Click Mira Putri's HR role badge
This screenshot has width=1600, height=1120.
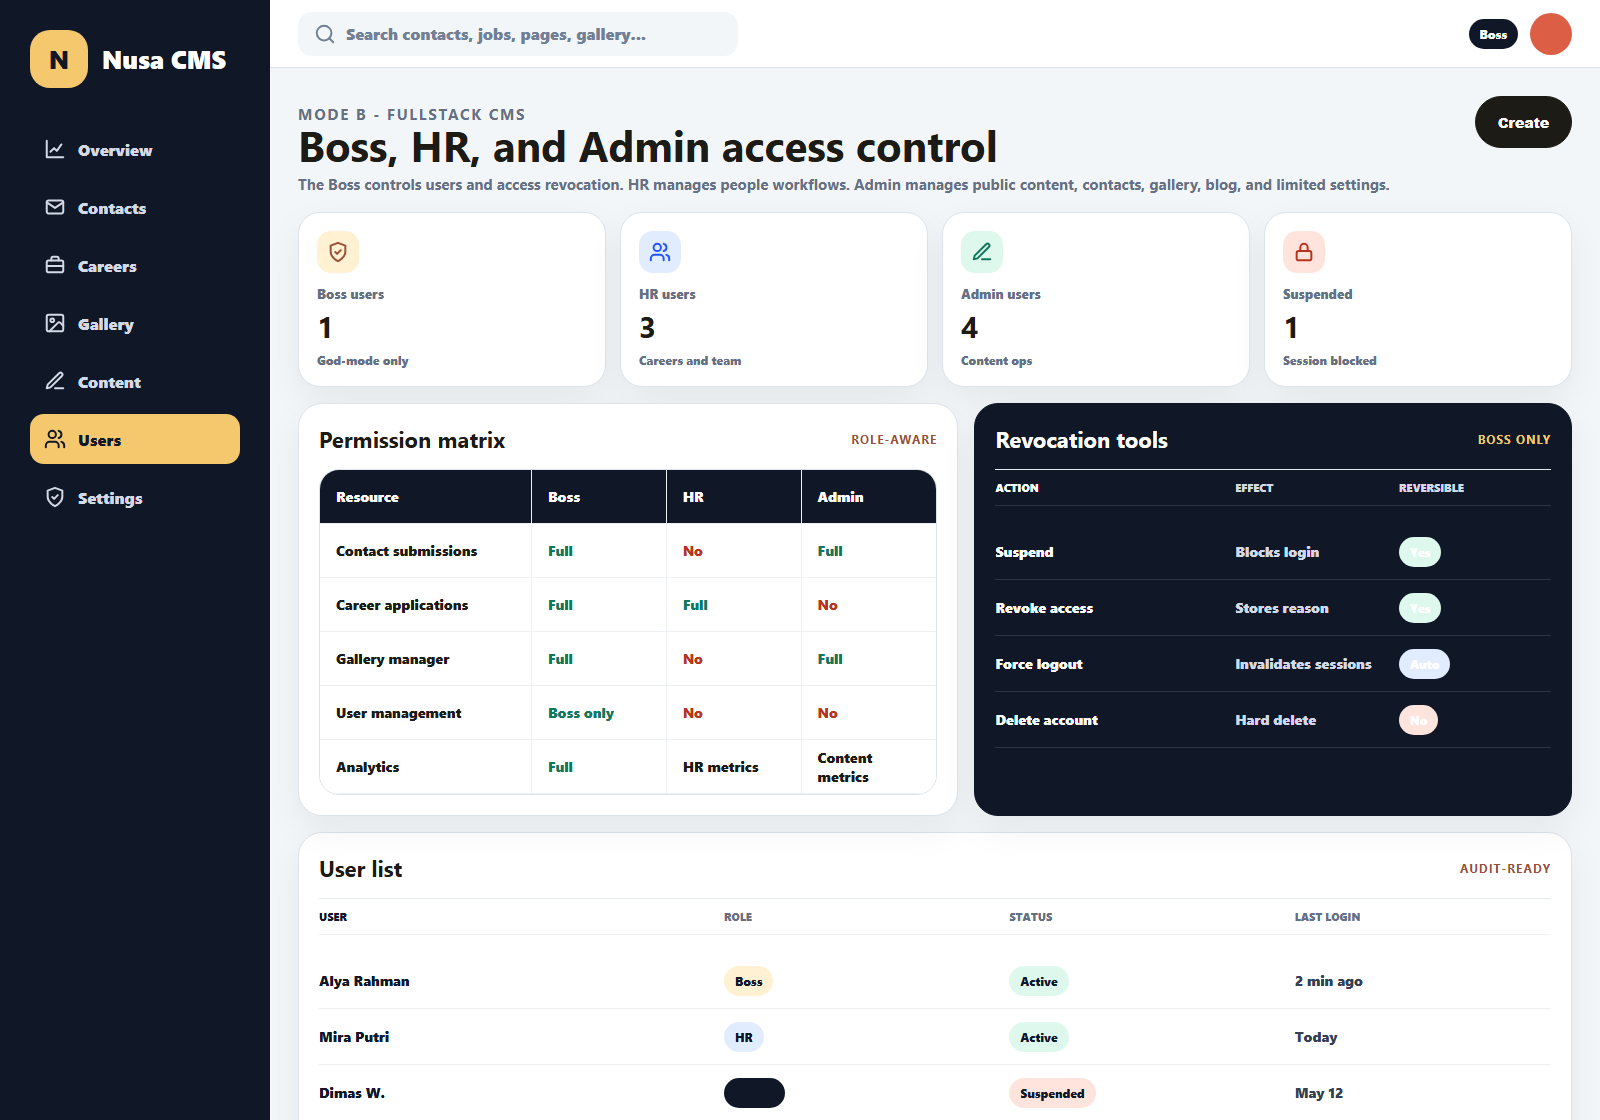[744, 1037]
